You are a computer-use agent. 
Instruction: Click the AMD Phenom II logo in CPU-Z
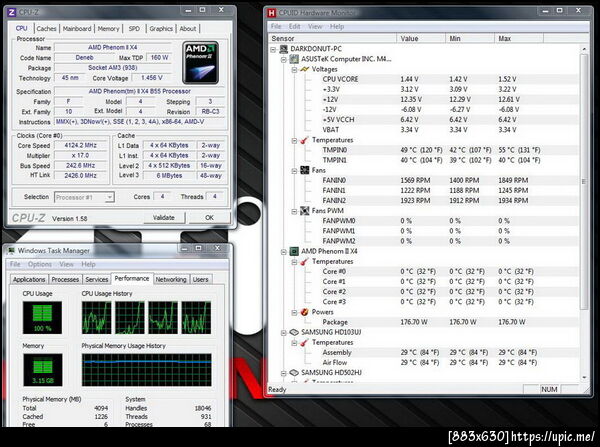pyautogui.click(x=201, y=62)
